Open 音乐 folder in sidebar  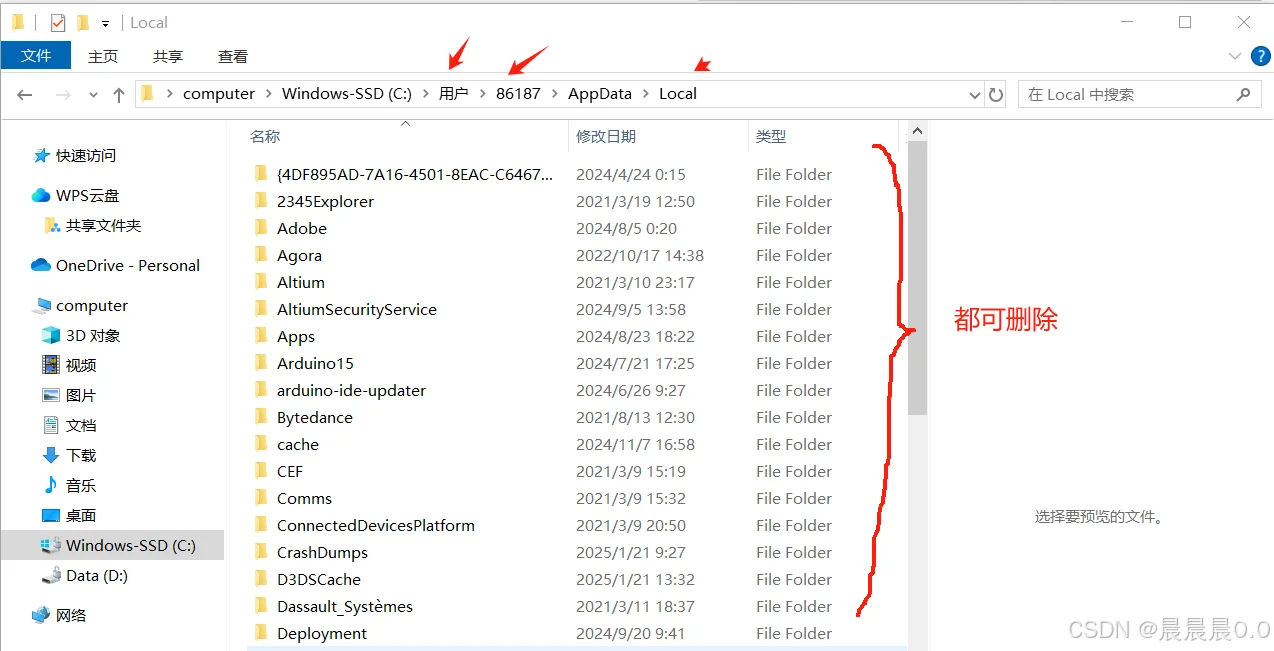click(x=69, y=485)
